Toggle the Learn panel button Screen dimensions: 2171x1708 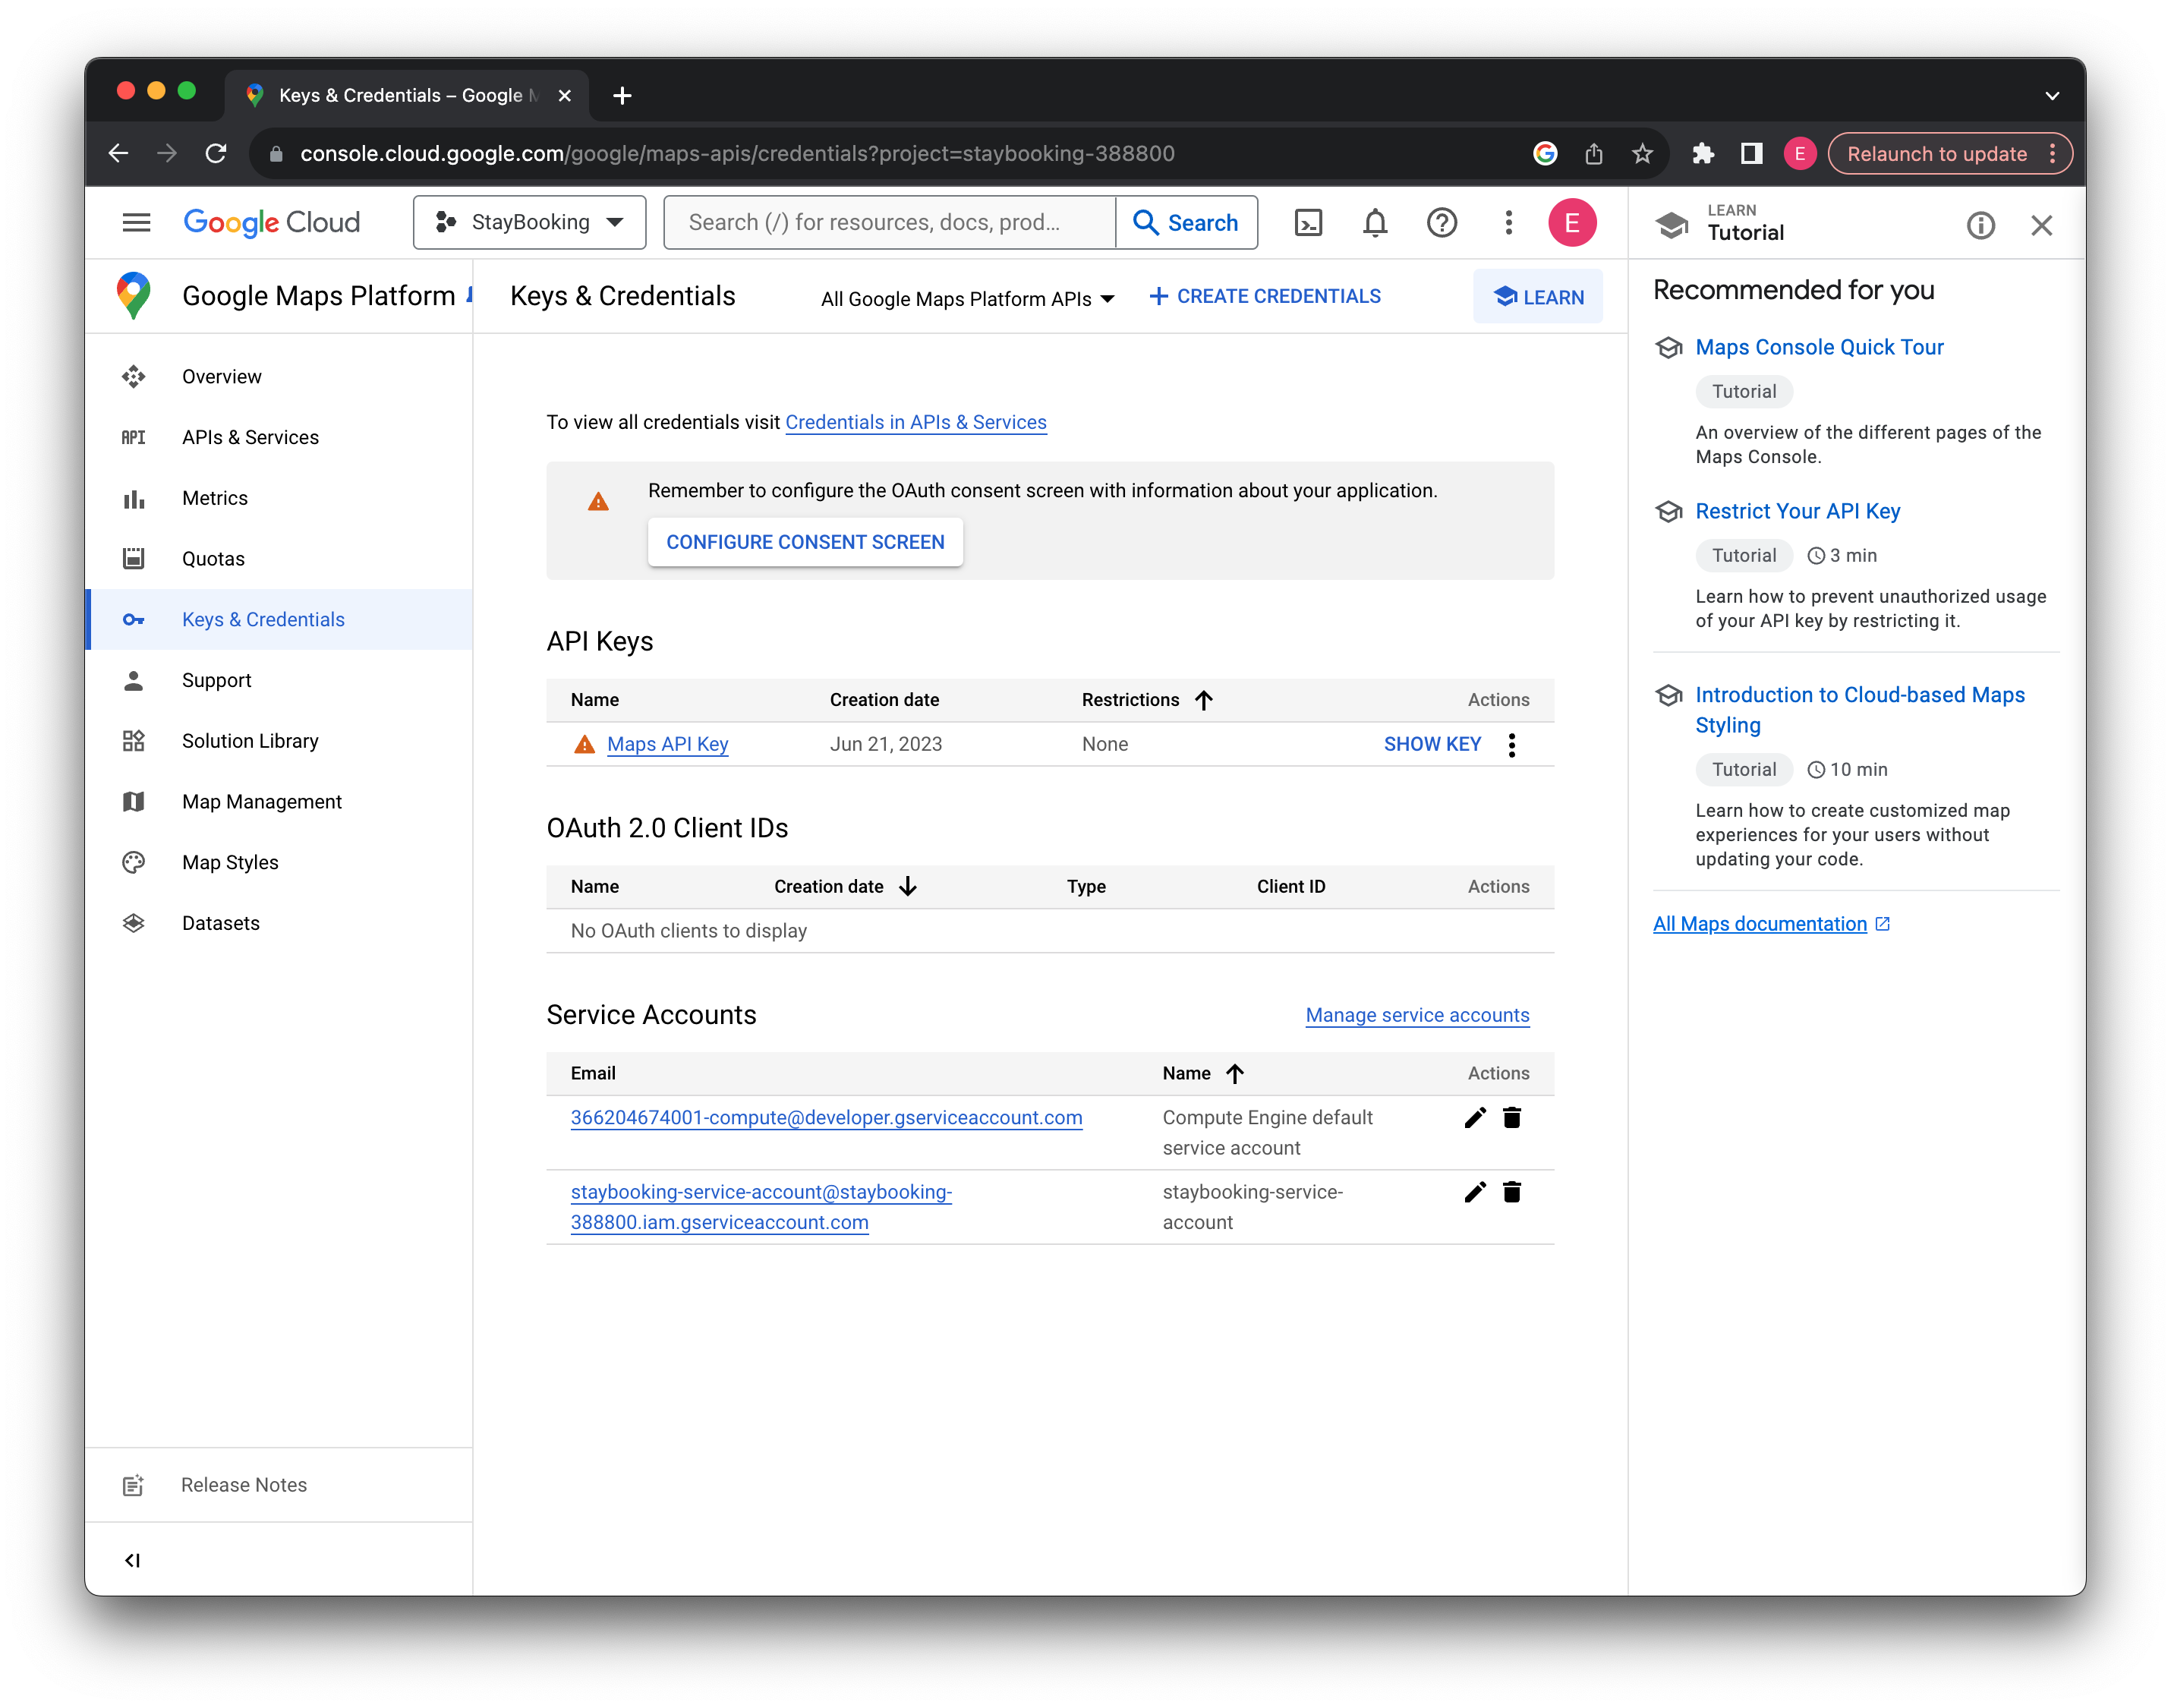(1538, 296)
